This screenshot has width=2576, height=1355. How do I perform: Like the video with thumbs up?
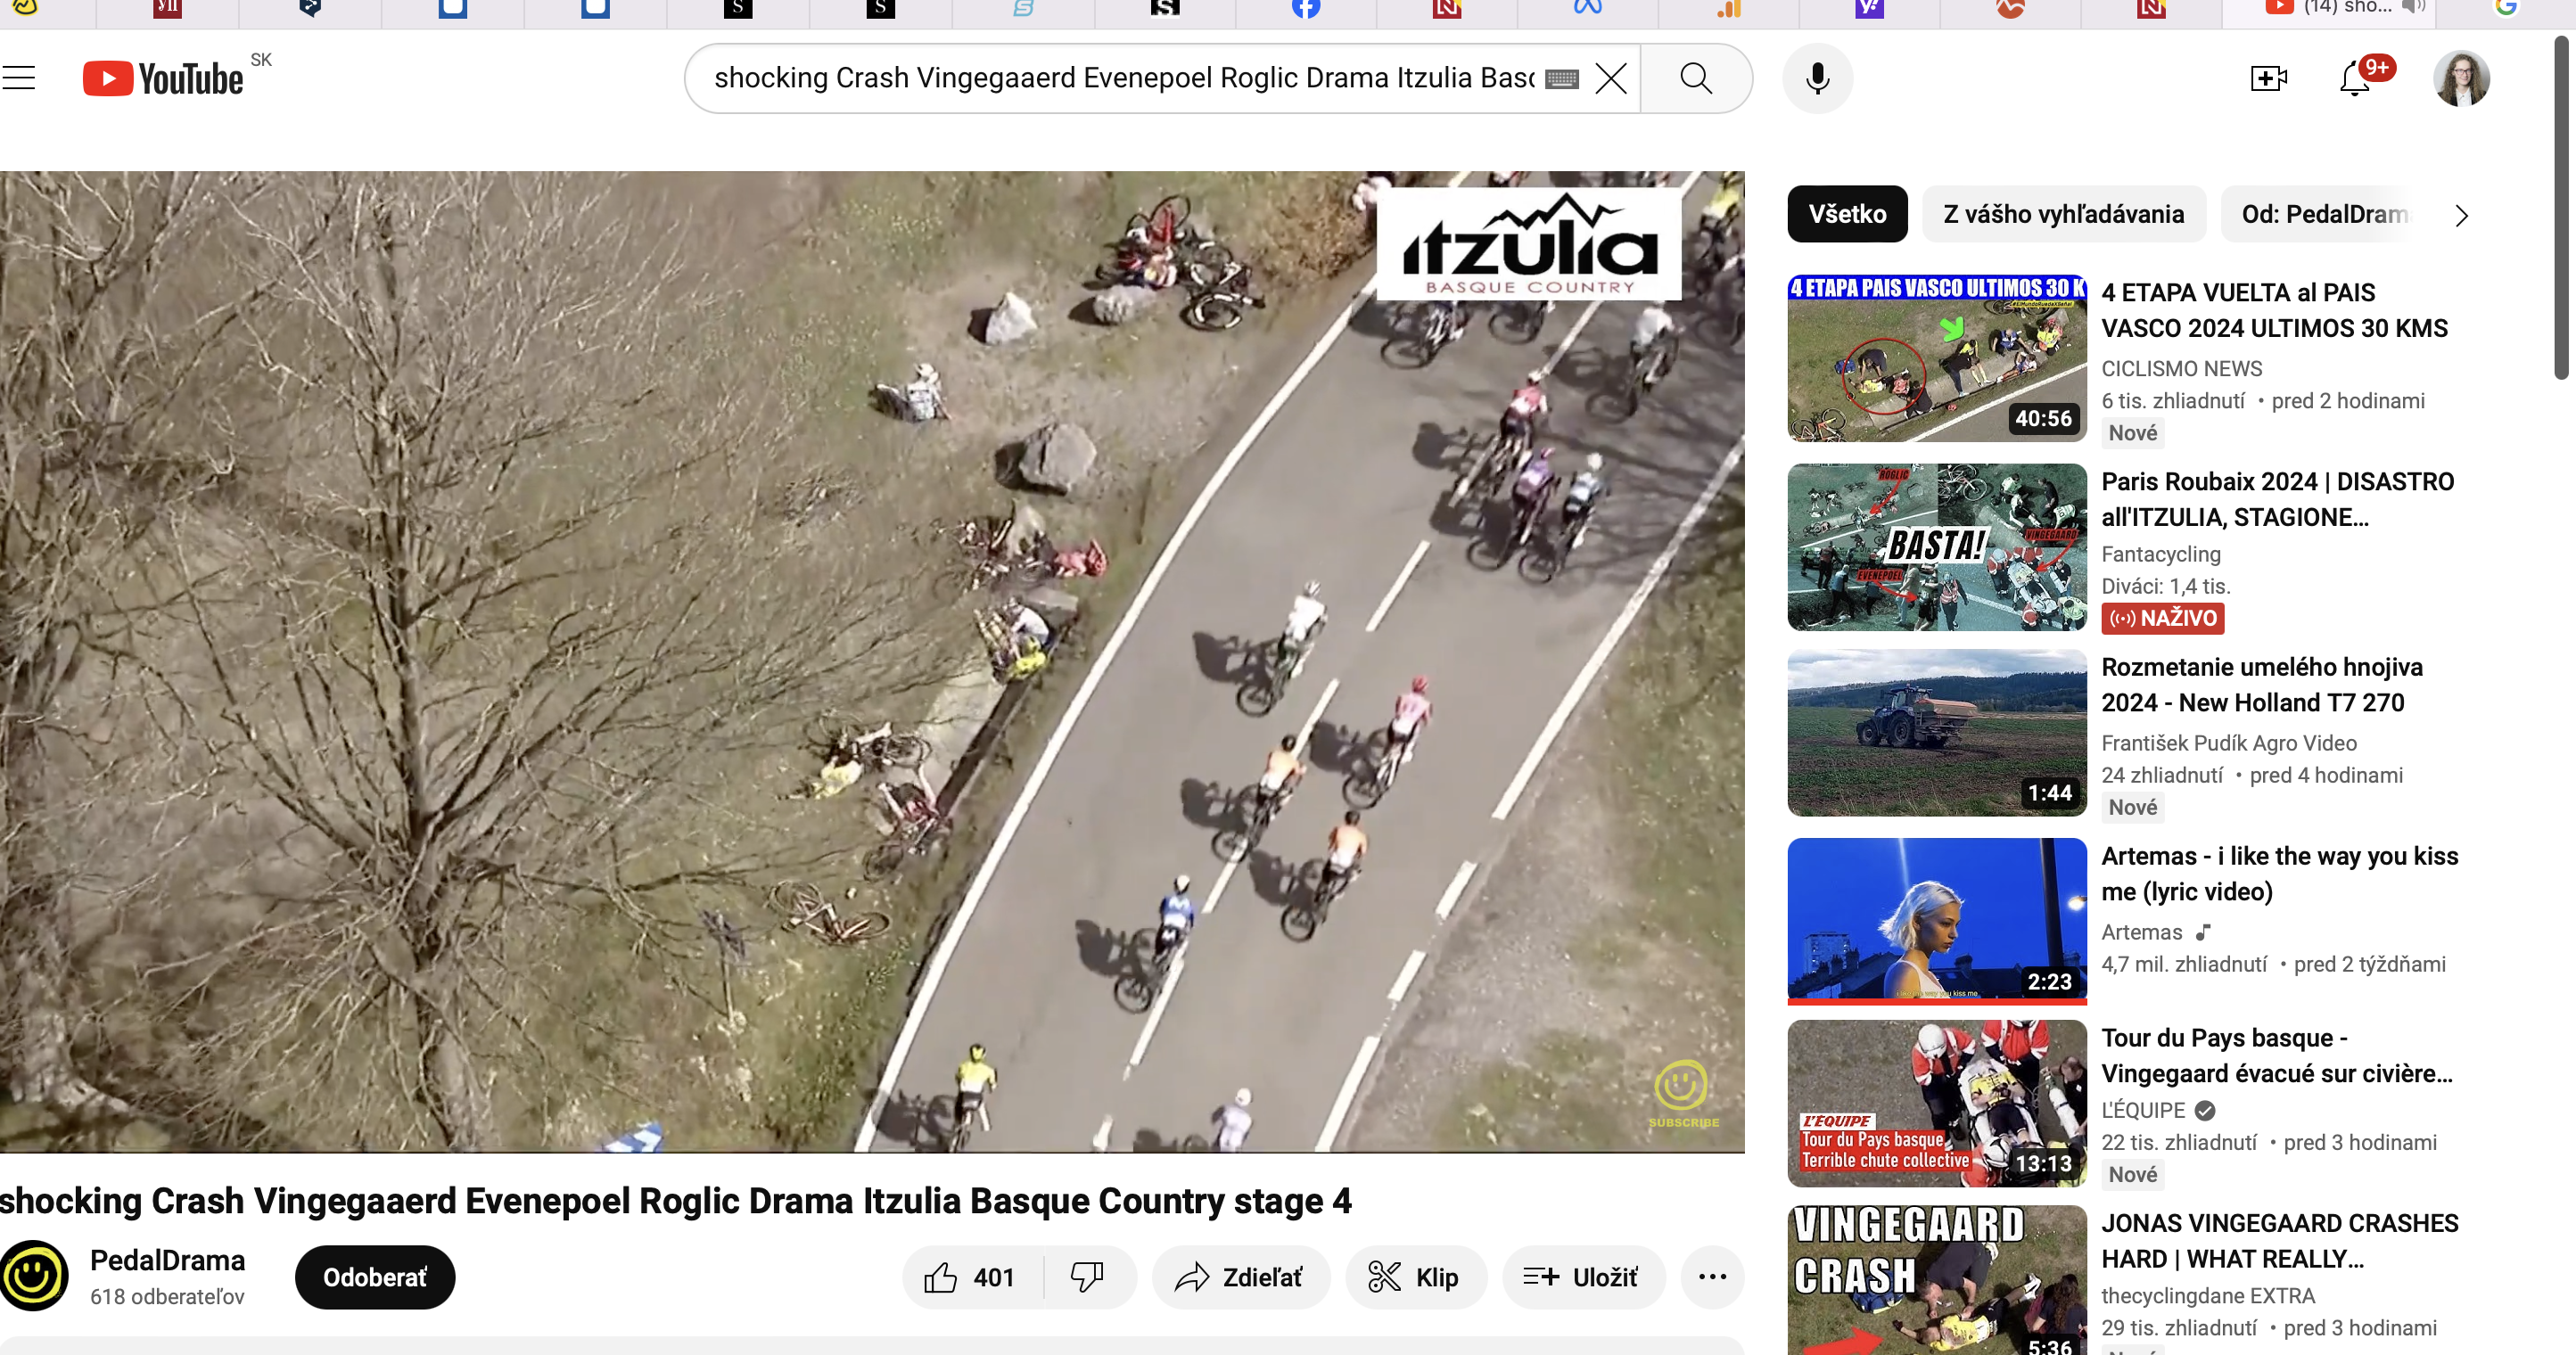click(970, 1277)
